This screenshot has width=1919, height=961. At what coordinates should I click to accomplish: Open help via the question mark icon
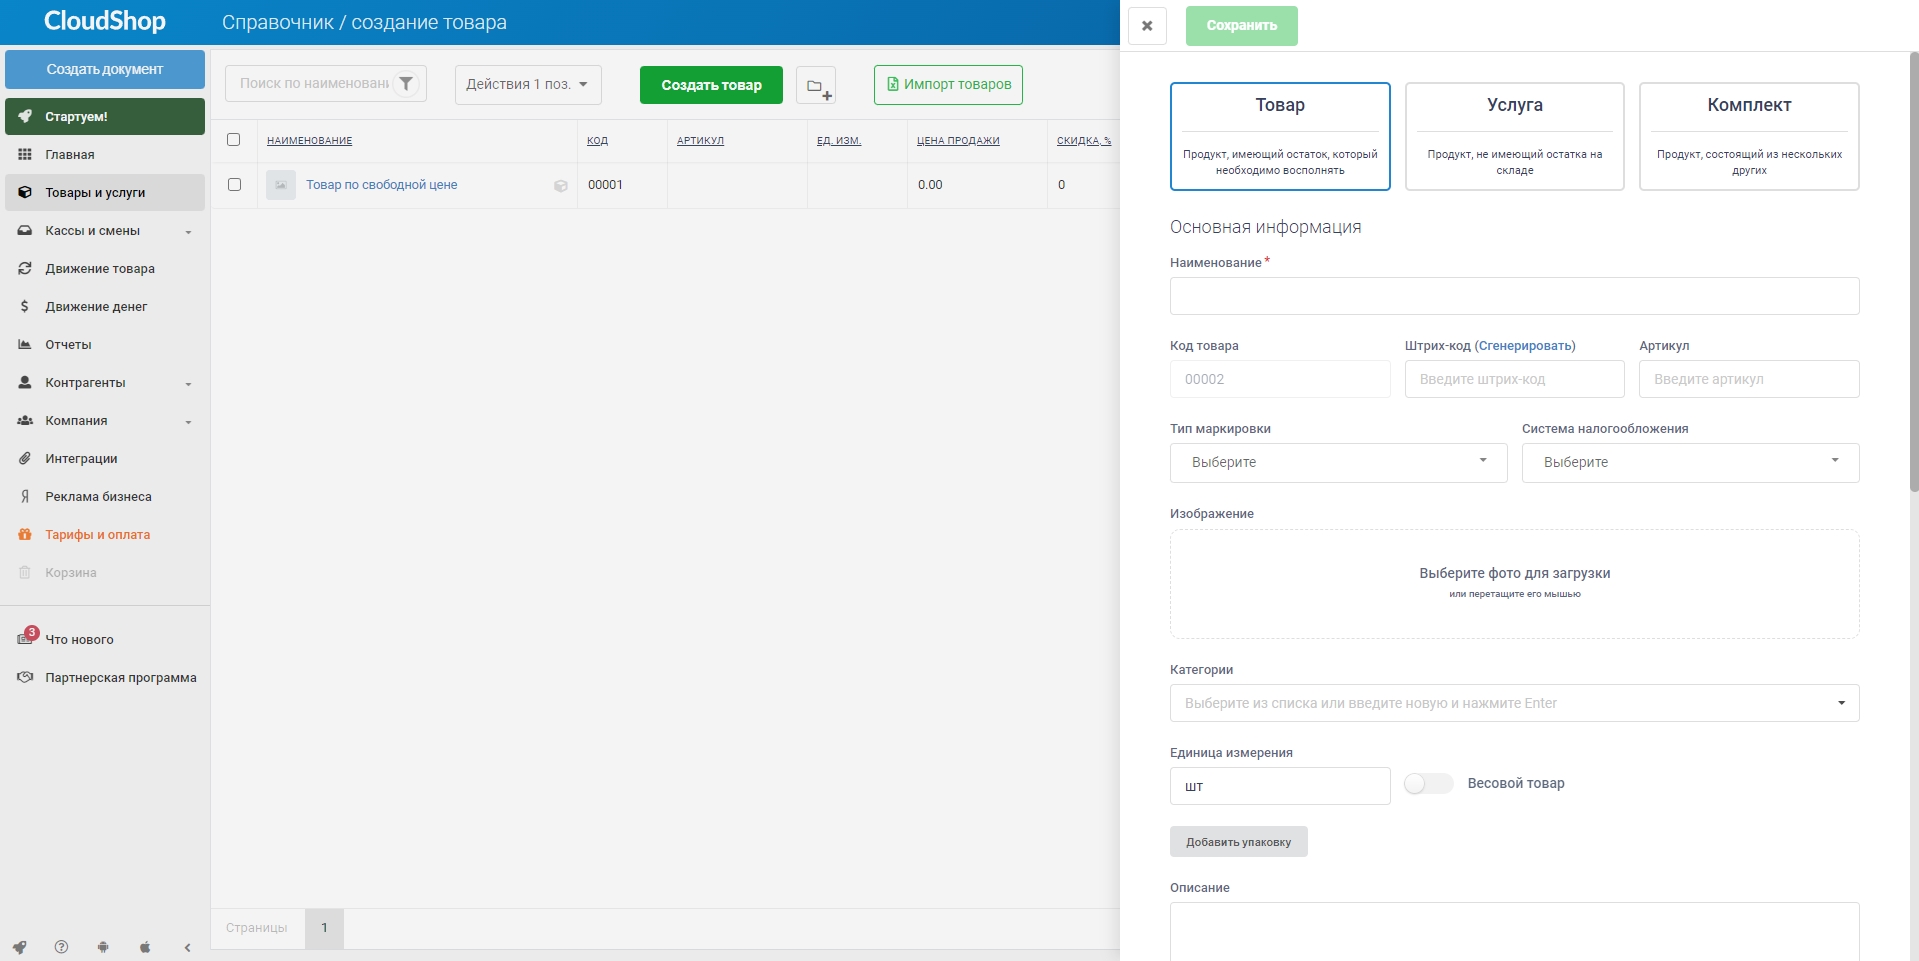pyautogui.click(x=62, y=947)
